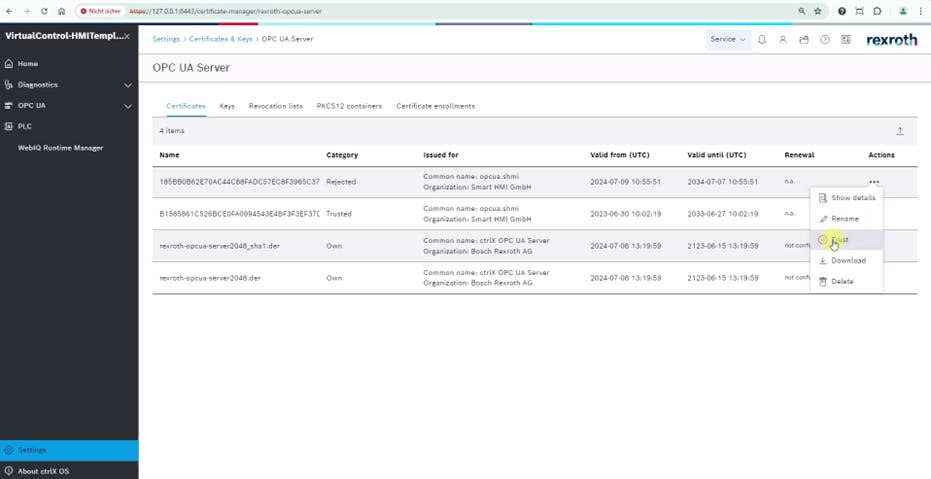Choose Download in context menu

(847, 261)
